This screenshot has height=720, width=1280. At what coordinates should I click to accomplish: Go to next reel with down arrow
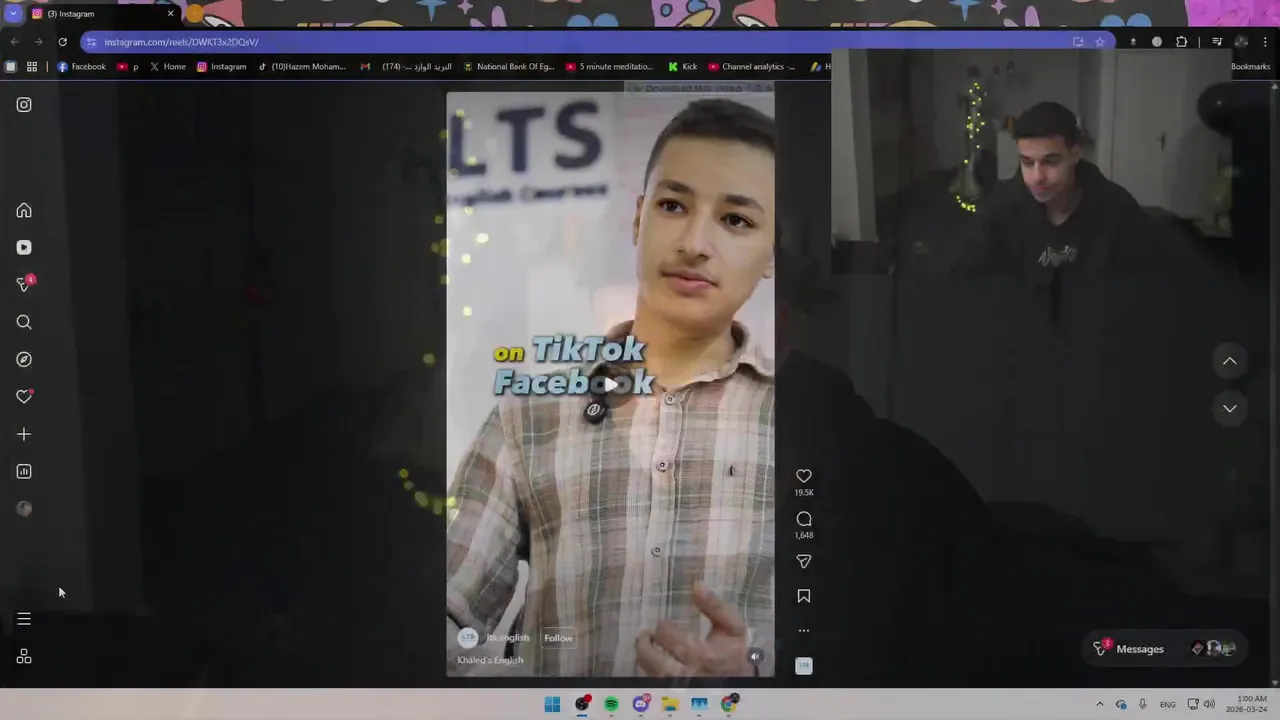pyautogui.click(x=1230, y=408)
